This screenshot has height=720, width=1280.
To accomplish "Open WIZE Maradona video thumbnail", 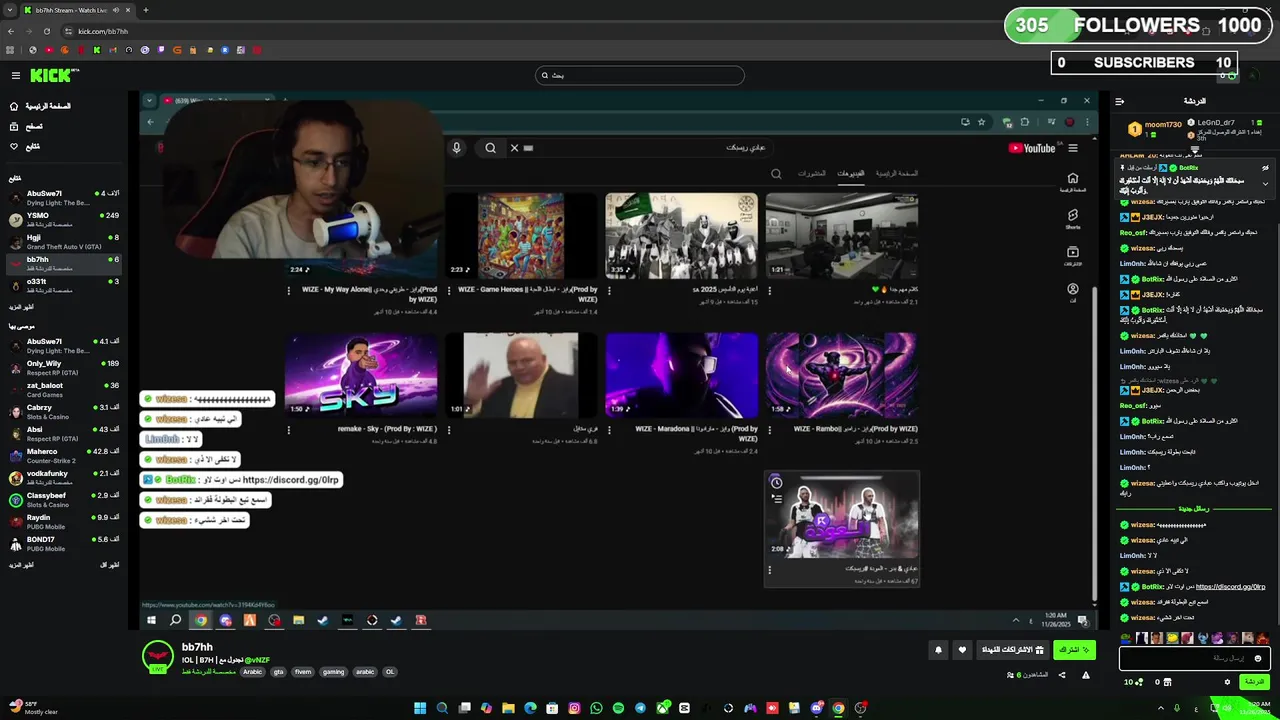I will point(681,375).
